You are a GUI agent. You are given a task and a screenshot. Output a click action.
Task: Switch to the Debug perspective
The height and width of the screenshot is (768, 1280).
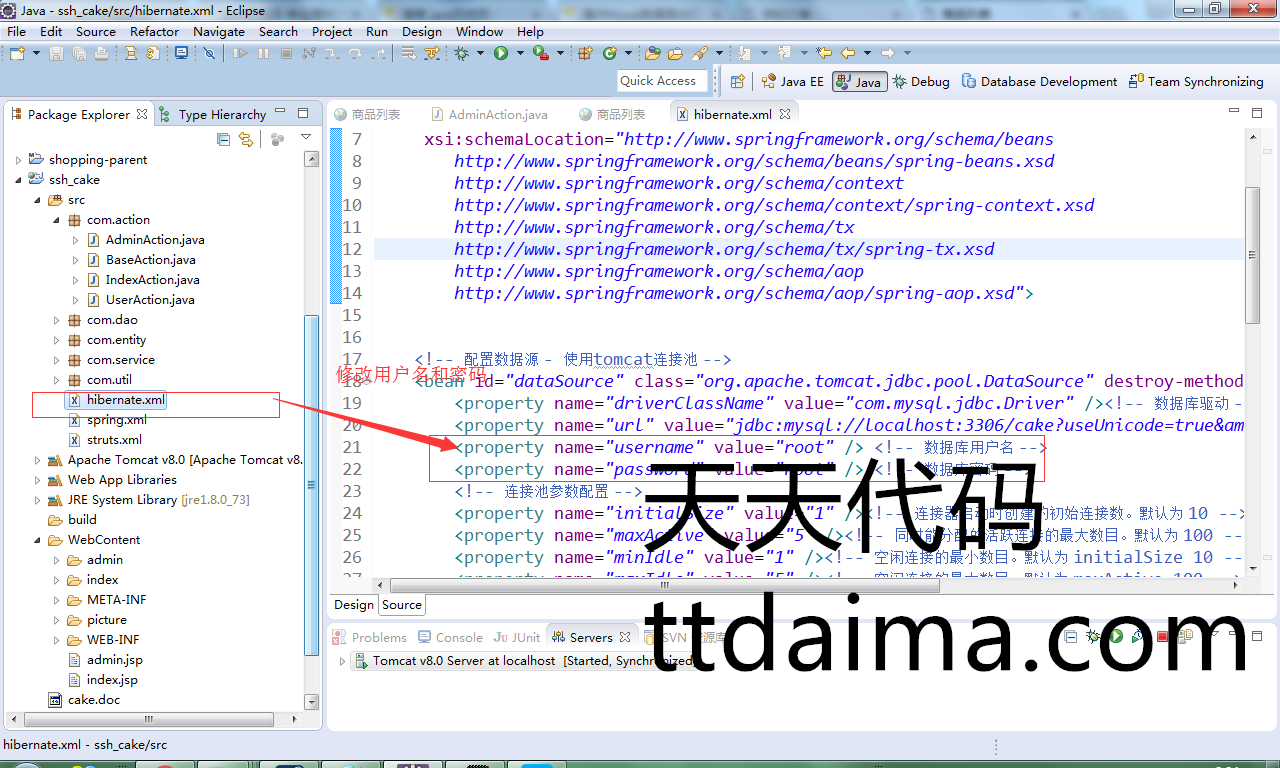click(x=920, y=82)
